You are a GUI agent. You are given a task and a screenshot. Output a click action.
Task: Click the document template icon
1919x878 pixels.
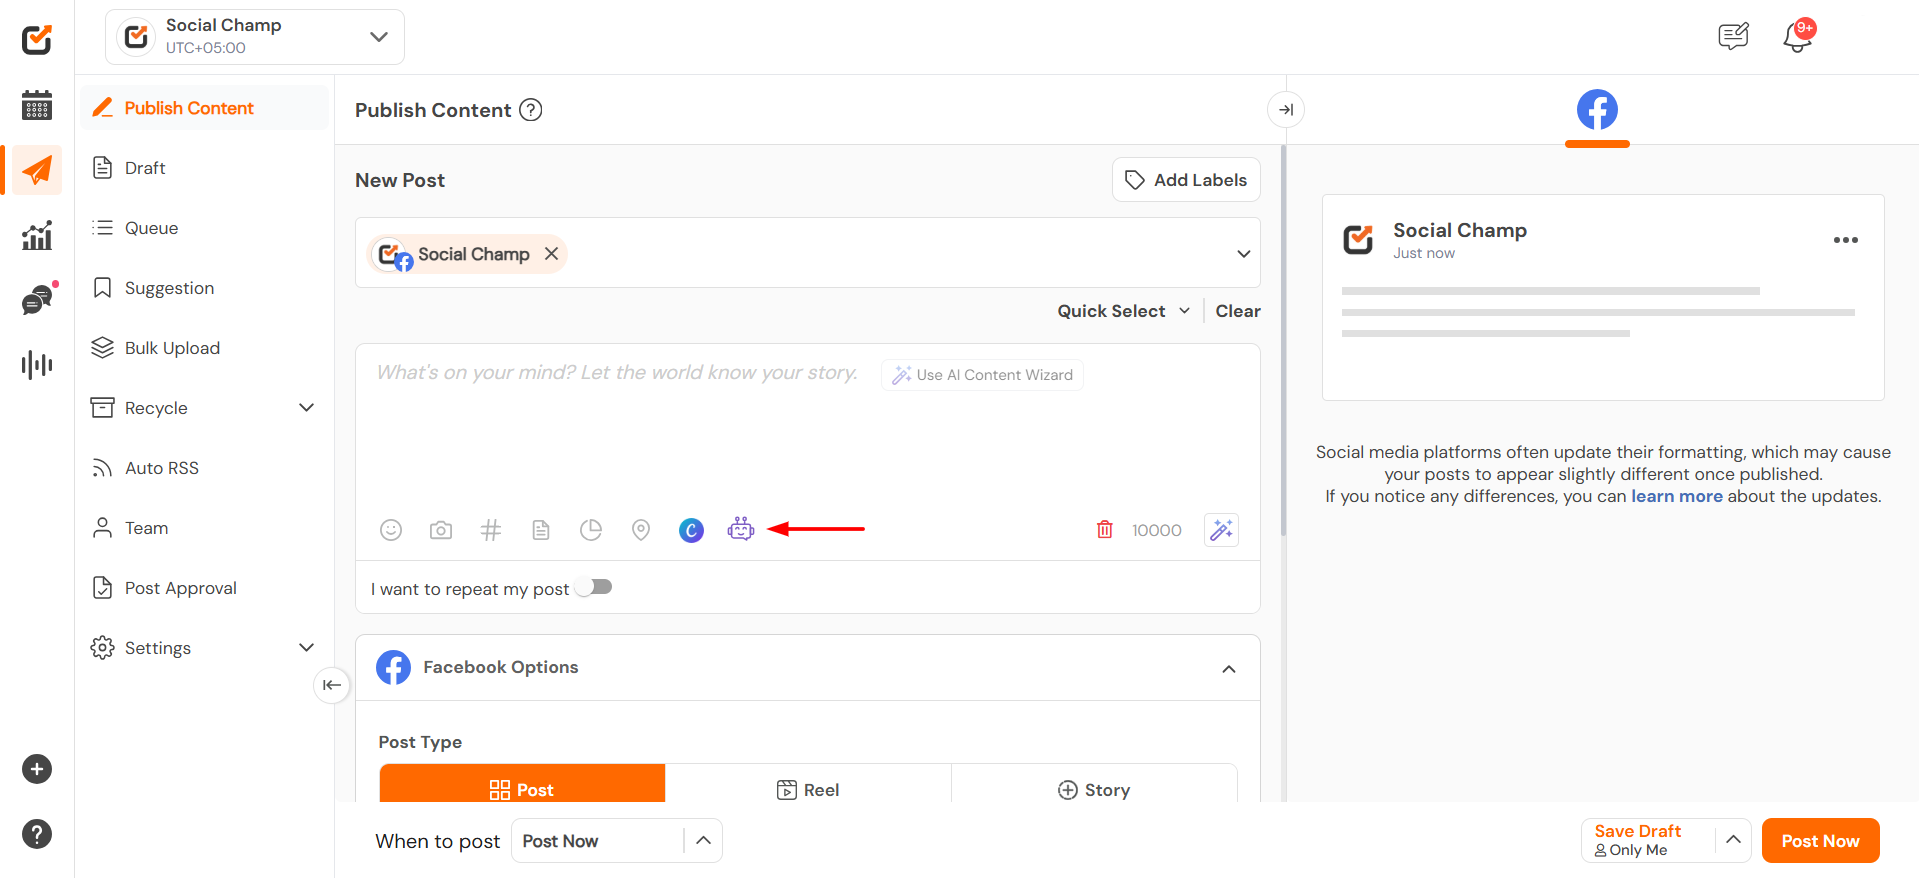(x=541, y=530)
